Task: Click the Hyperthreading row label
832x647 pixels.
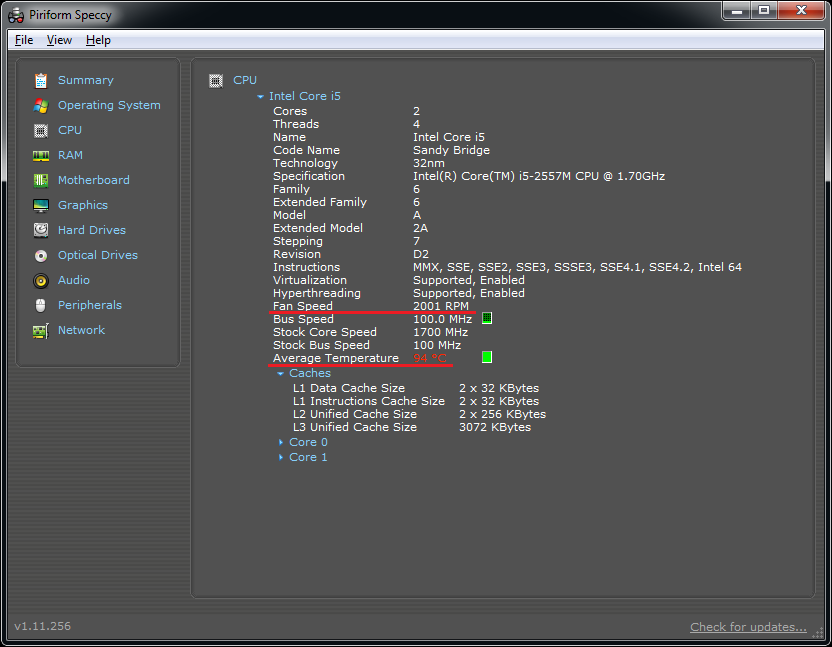Action: point(317,294)
